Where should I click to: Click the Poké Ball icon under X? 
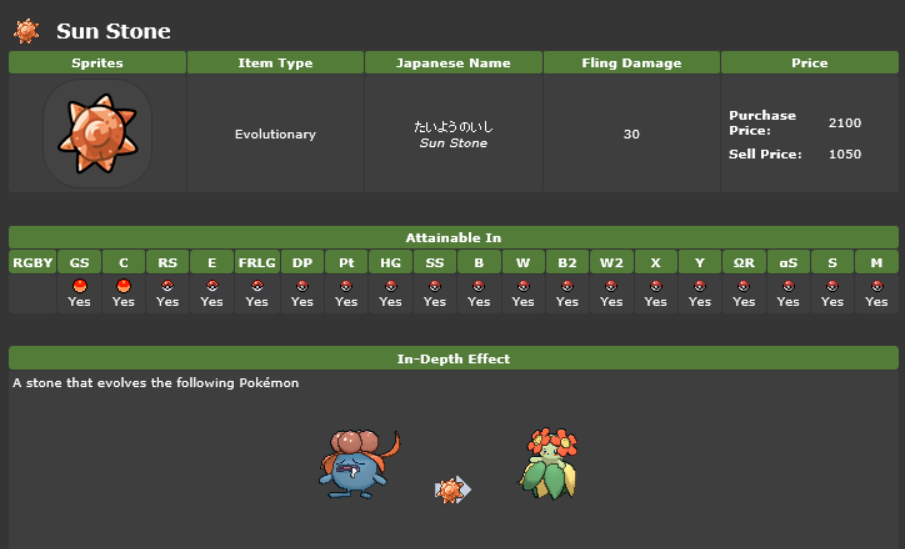click(656, 286)
